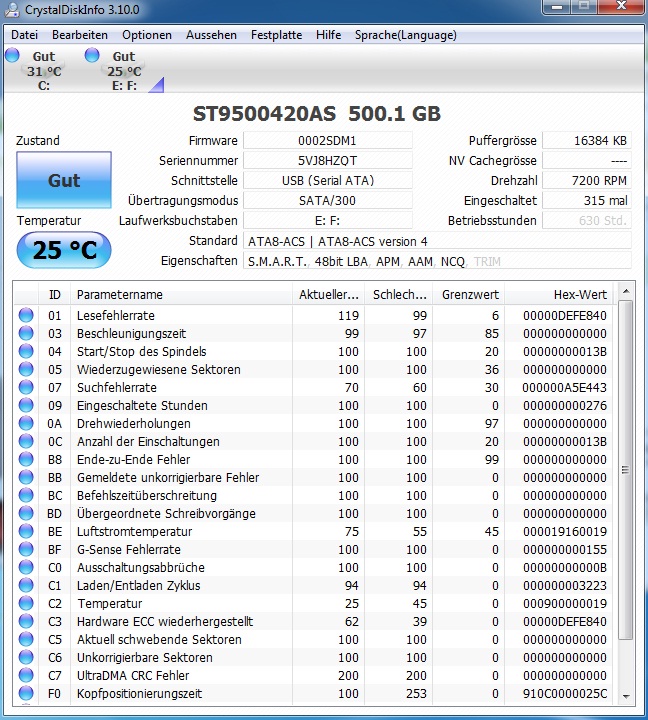Click status orb of Aktuell schwebende Sektoren
The height and width of the screenshot is (720, 648).
click(26, 639)
